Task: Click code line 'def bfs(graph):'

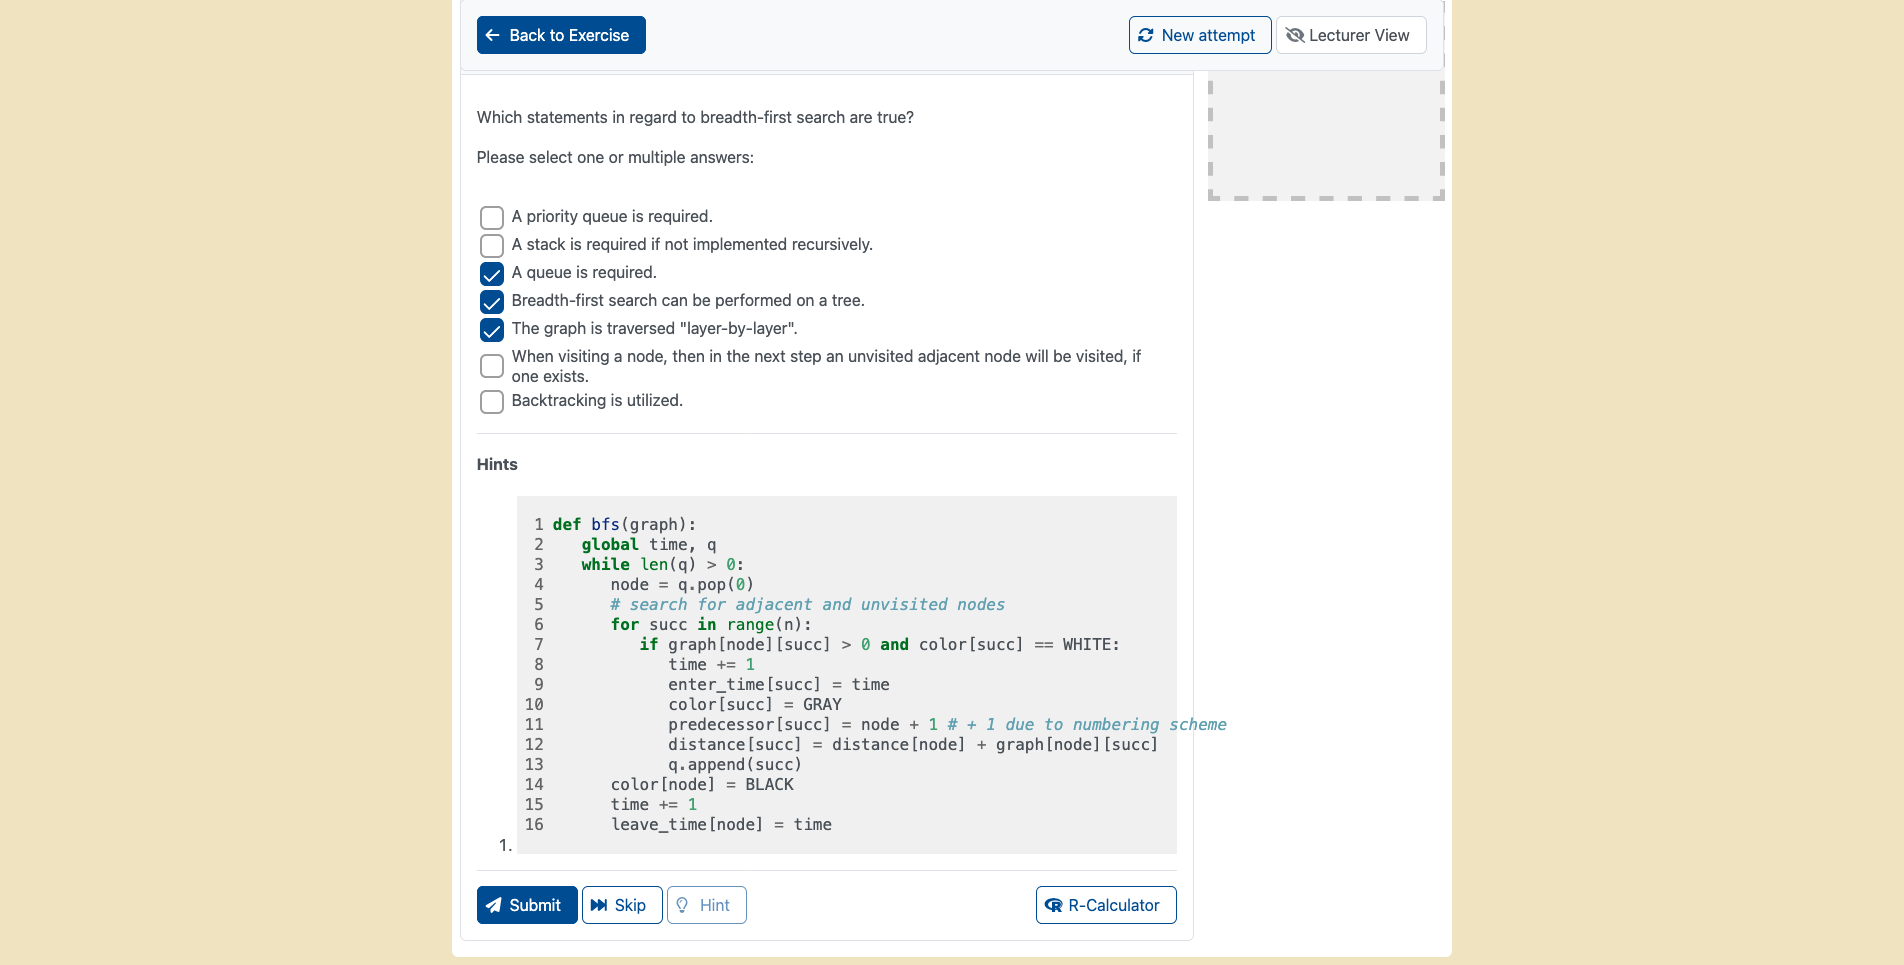Action: [x=624, y=524]
